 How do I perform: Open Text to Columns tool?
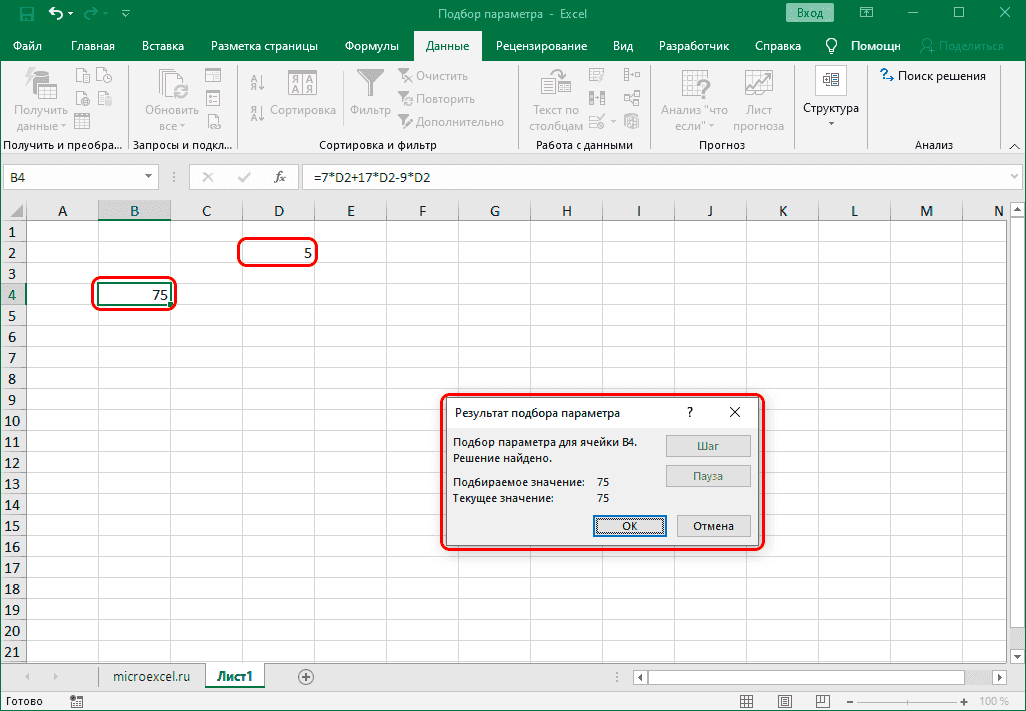556,100
